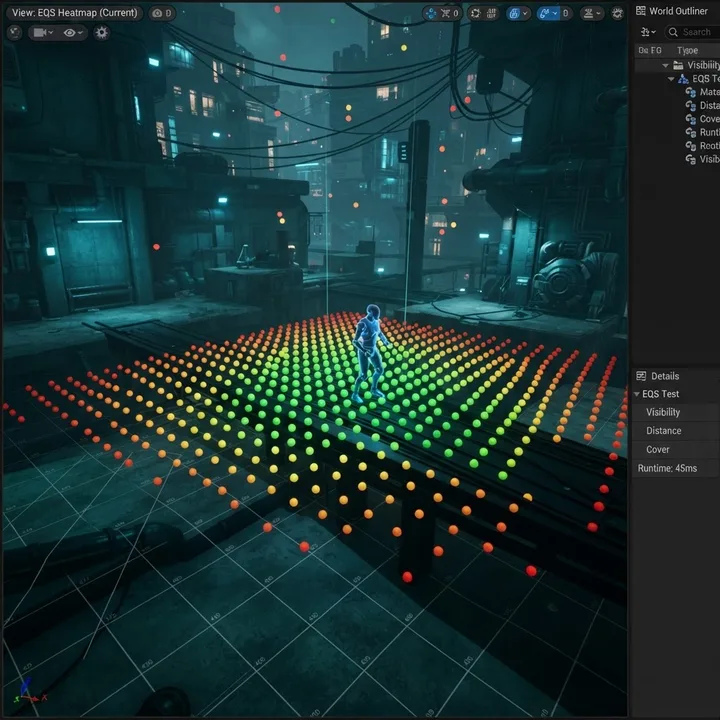Click the component icon beside Reoti...

tap(691, 146)
